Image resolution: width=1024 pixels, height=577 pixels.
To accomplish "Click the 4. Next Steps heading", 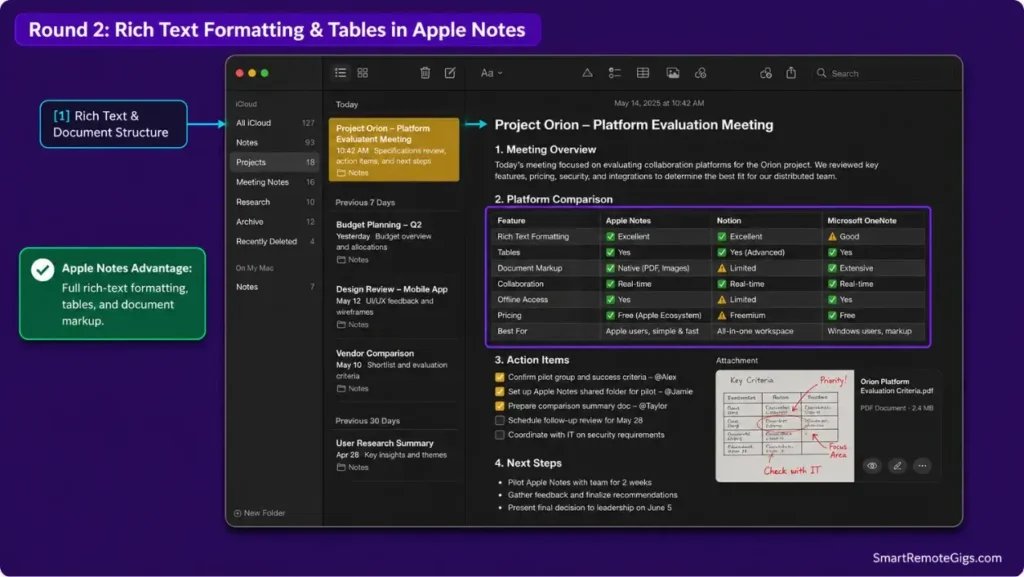I will (528, 463).
